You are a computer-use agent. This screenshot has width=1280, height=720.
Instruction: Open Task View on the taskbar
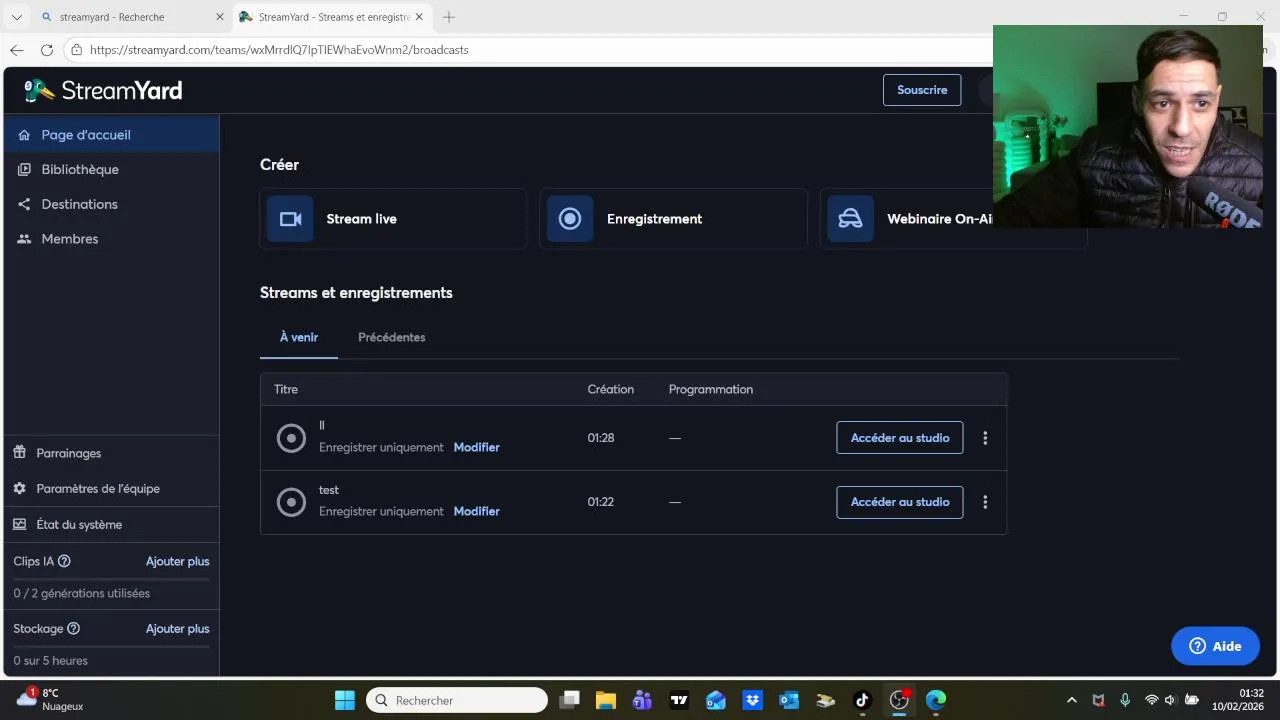(x=569, y=700)
